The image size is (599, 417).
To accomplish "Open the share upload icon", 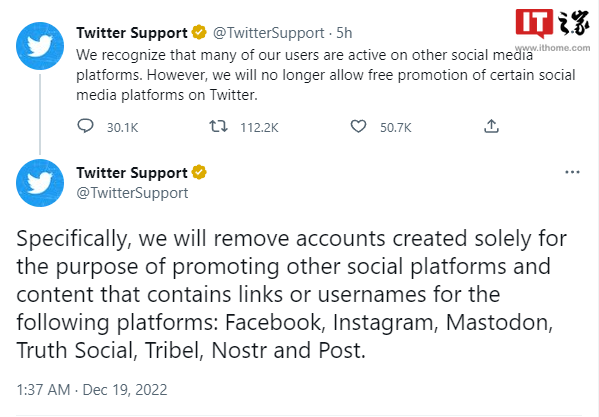I will click(491, 126).
